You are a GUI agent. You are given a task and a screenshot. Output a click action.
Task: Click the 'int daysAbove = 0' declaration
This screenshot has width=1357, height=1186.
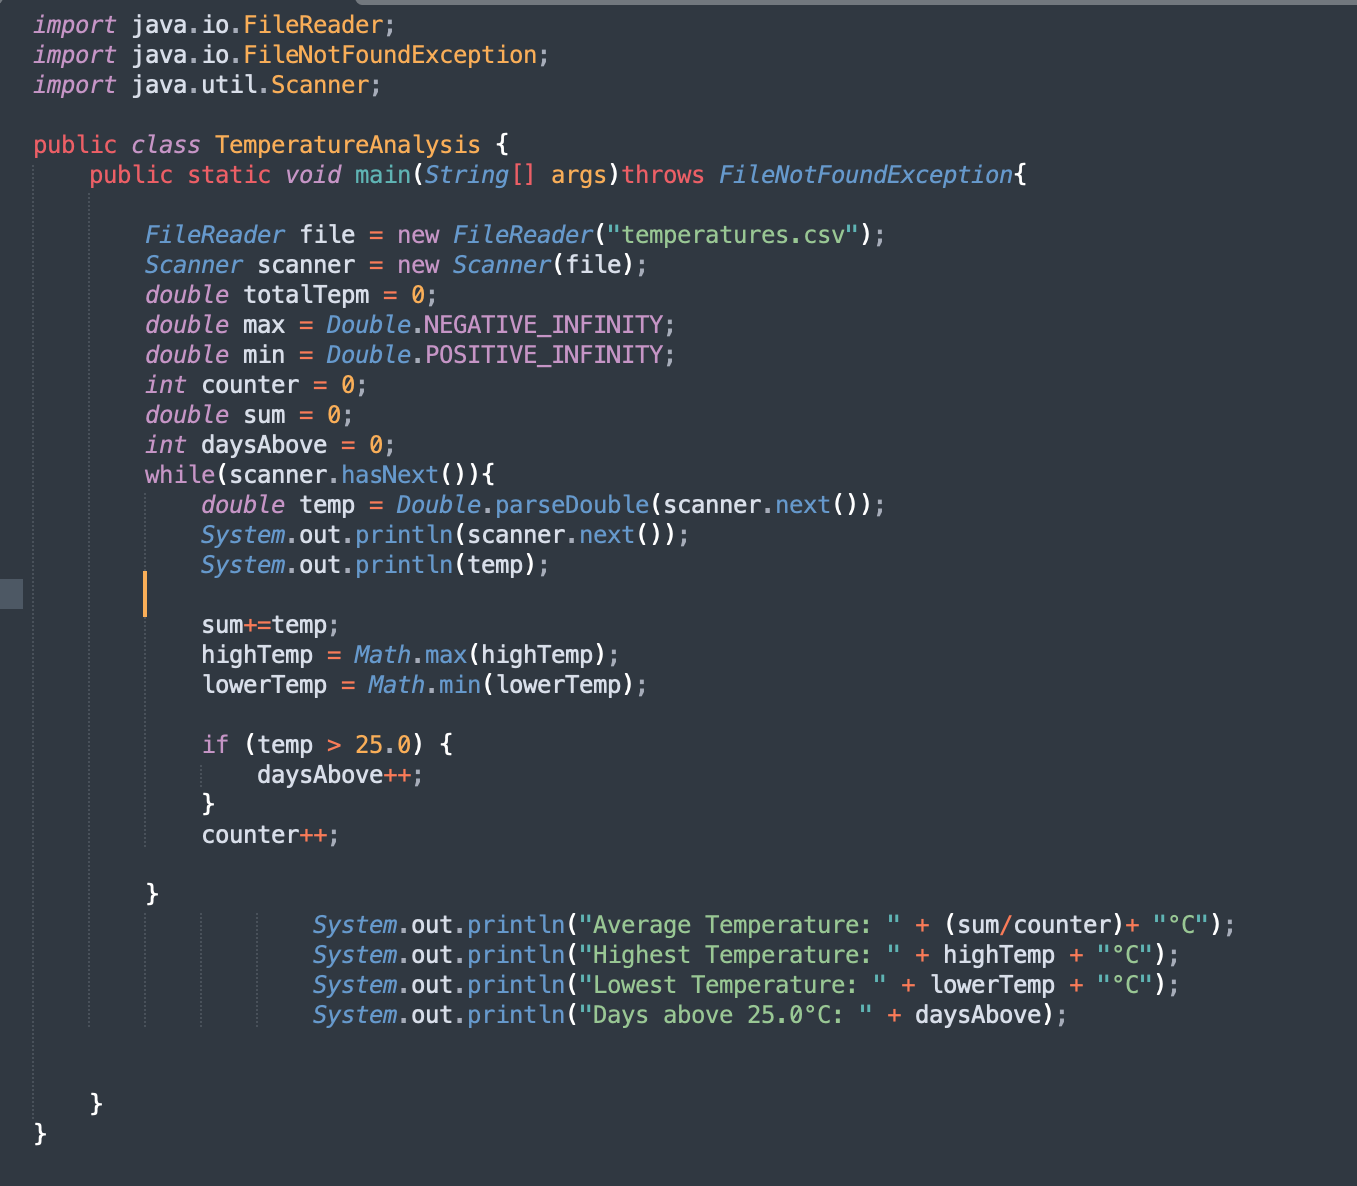click(270, 445)
